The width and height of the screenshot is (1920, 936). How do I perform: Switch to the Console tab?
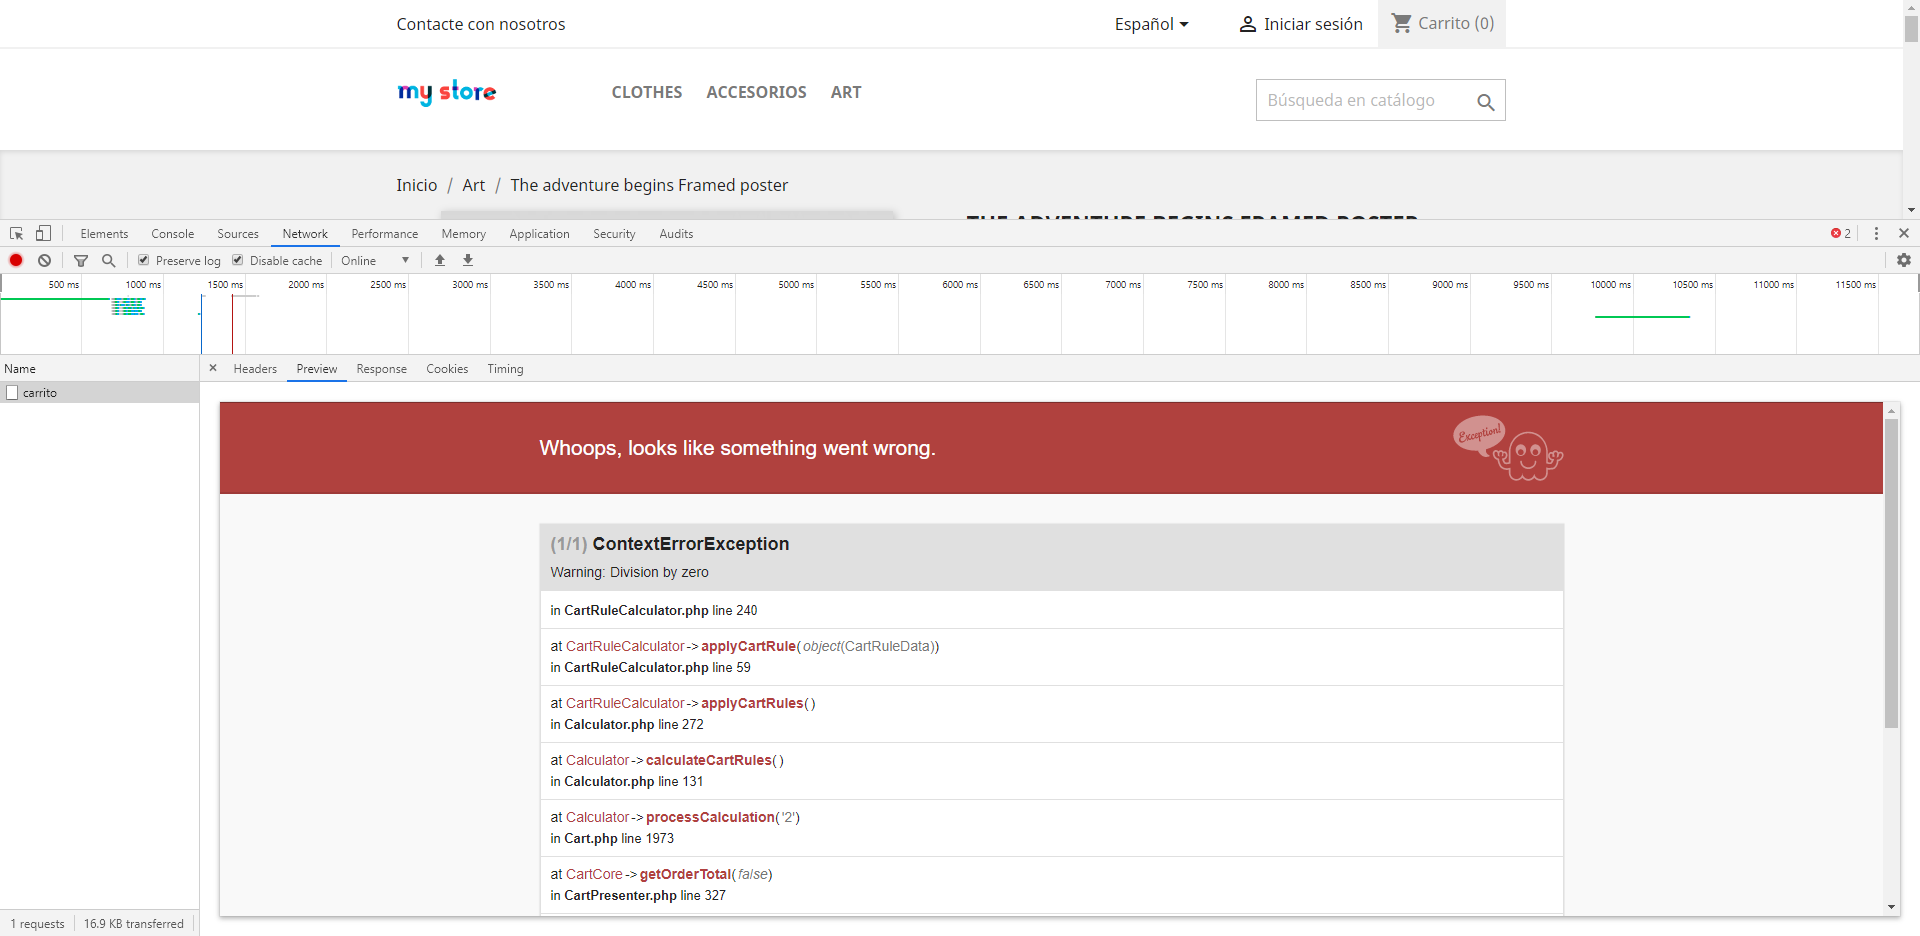pyautogui.click(x=172, y=233)
